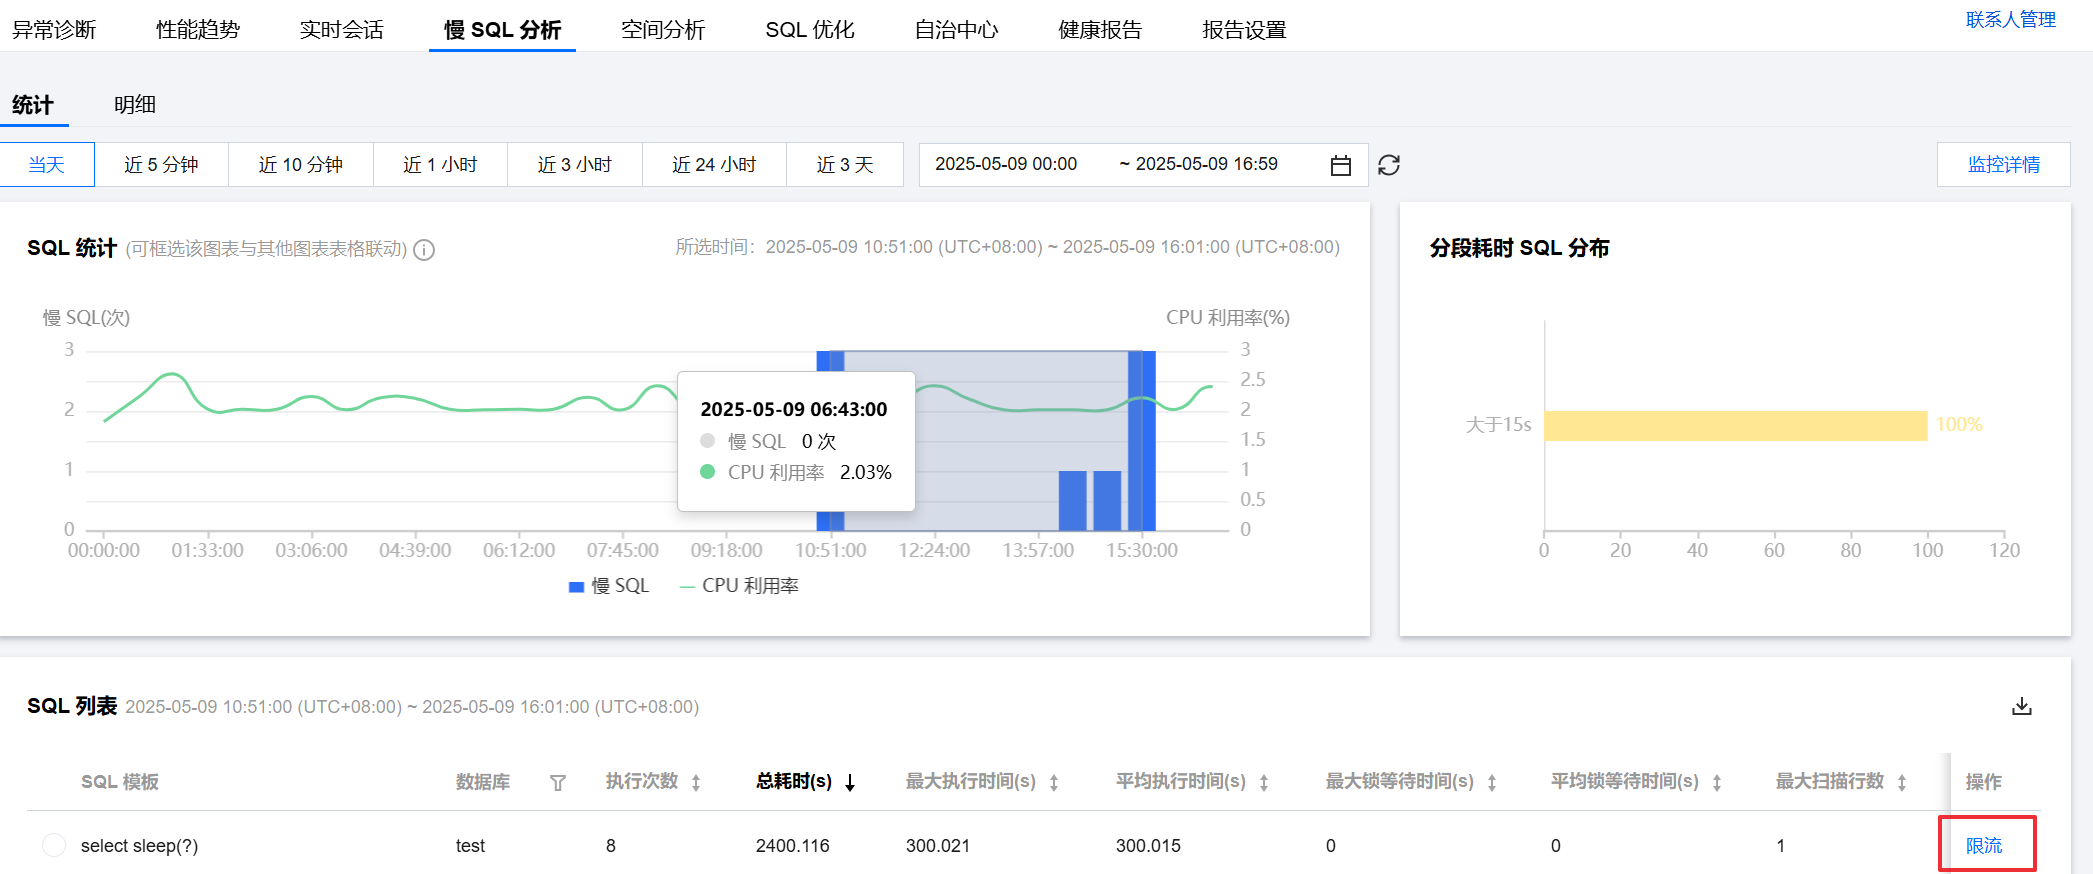Sort by 平均执行时间(s) column arrows
Image resolution: width=2093 pixels, height=874 pixels.
point(1264,783)
